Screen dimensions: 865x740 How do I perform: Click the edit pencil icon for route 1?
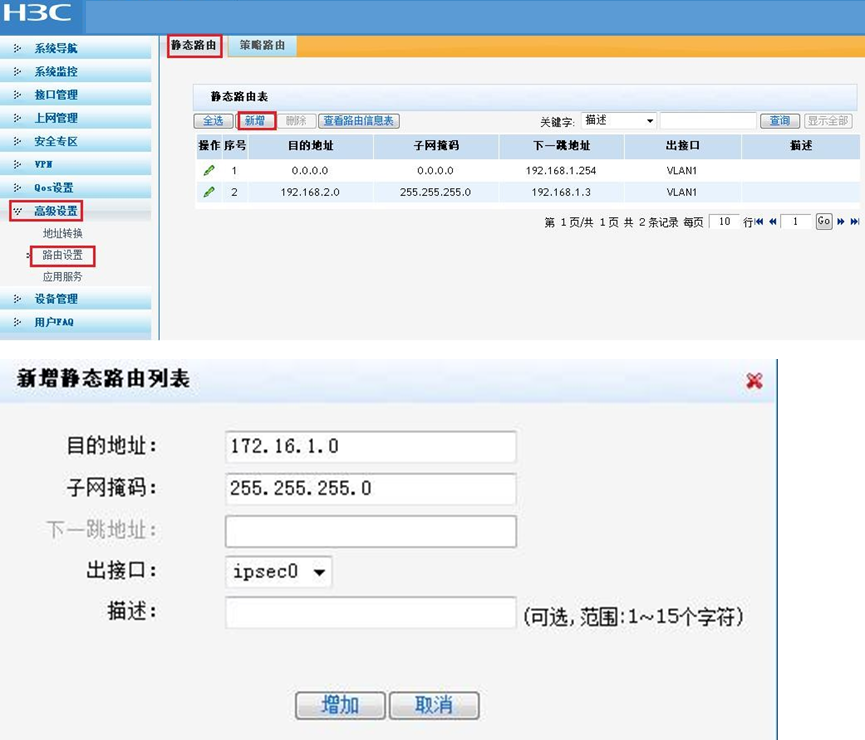pos(209,171)
